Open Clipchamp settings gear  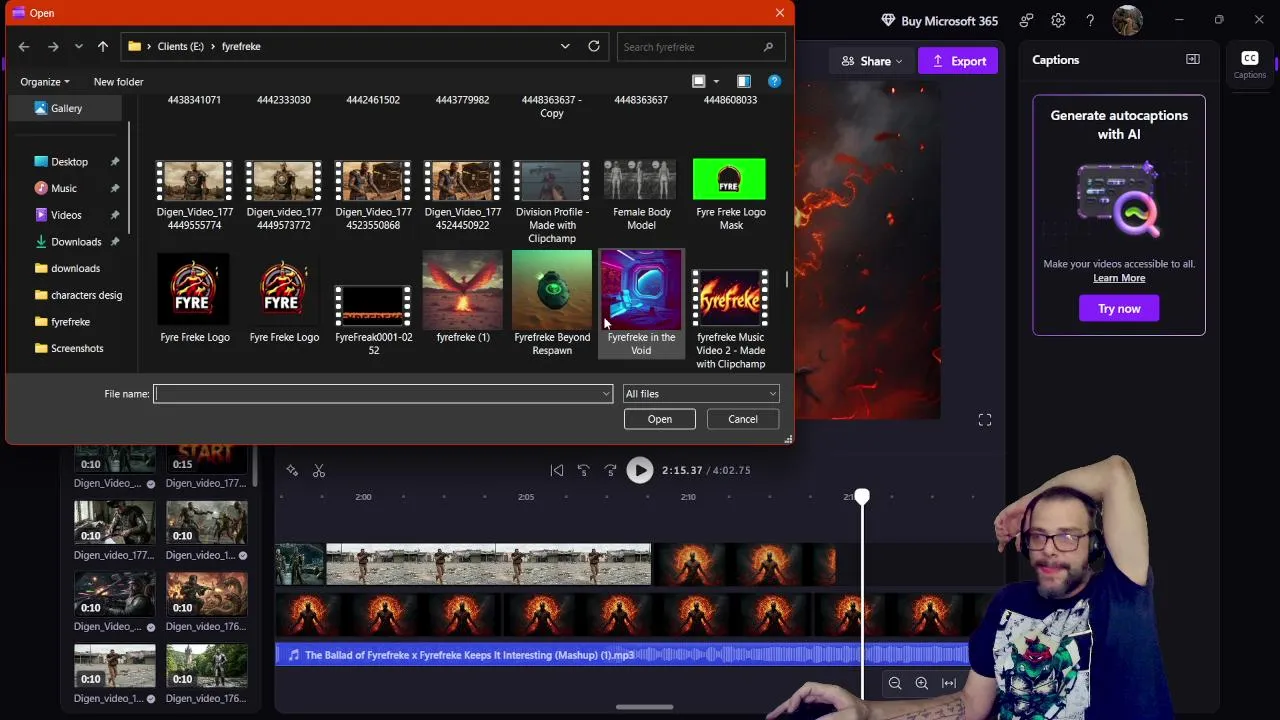[x=1058, y=20]
